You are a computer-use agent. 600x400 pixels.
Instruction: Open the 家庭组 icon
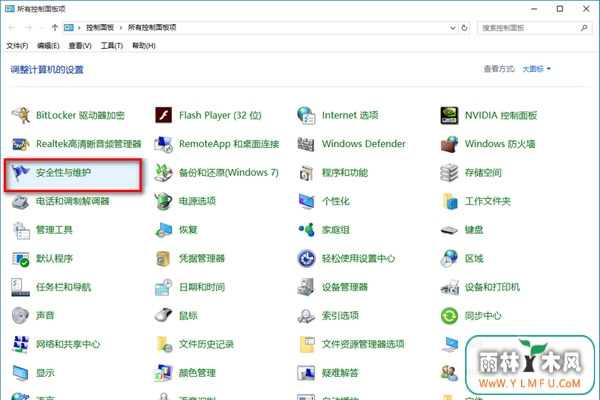[x=306, y=230]
